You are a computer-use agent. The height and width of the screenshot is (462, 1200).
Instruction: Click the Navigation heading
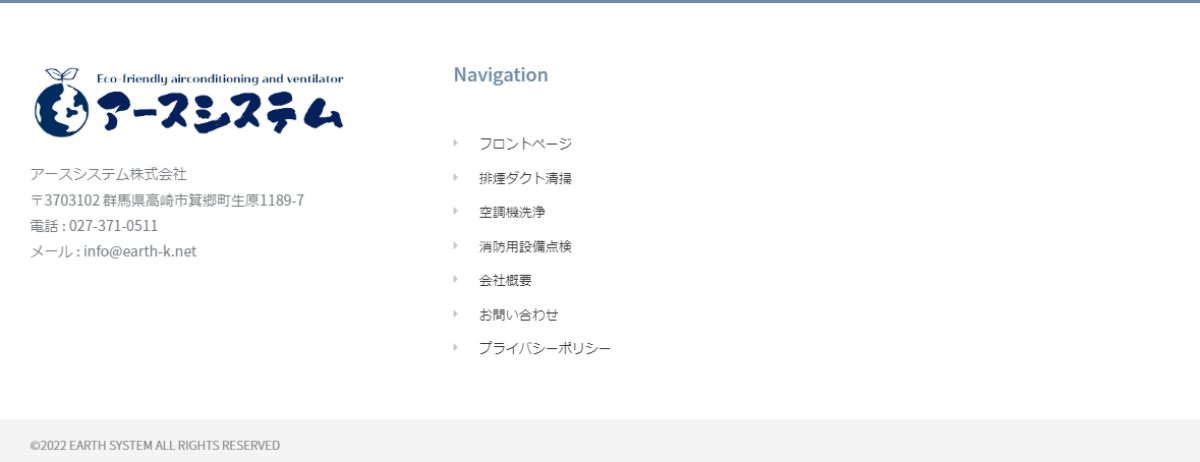click(501, 75)
